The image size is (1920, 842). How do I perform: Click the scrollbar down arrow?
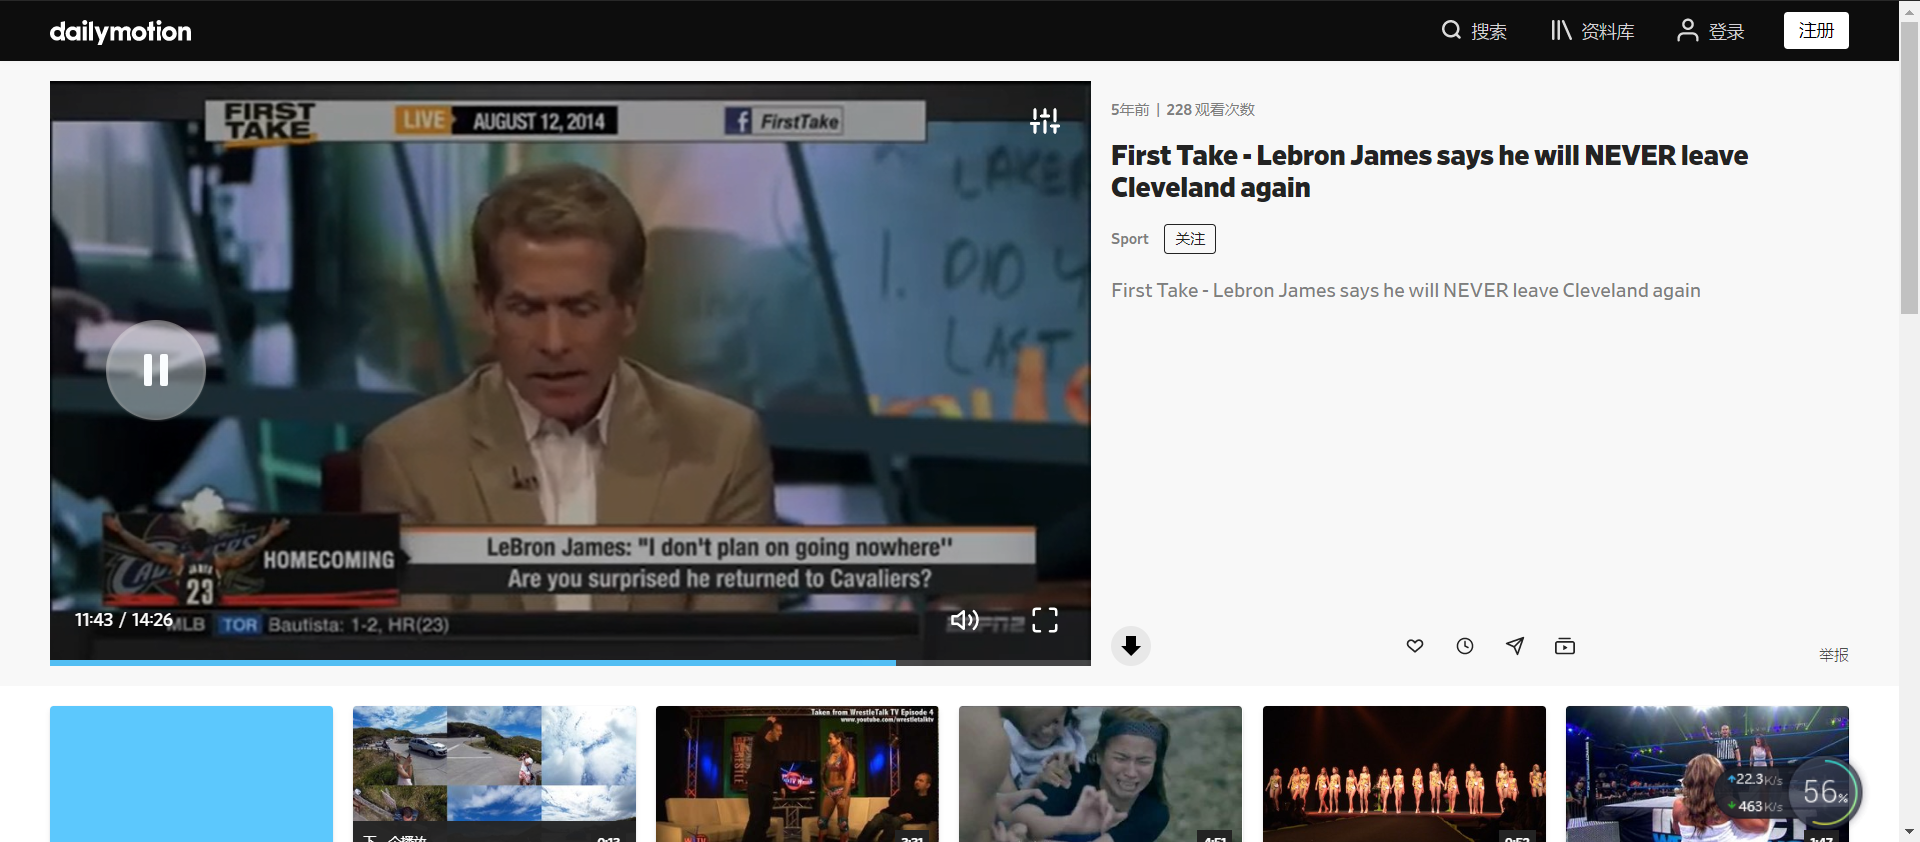click(x=1909, y=831)
